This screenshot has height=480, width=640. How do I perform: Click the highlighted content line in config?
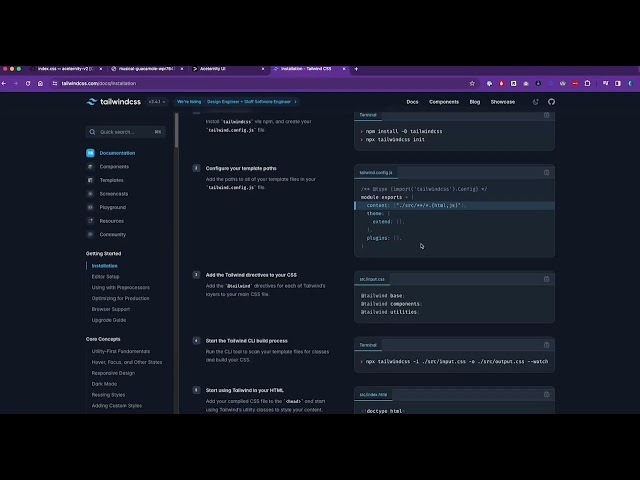click(454, 205)
